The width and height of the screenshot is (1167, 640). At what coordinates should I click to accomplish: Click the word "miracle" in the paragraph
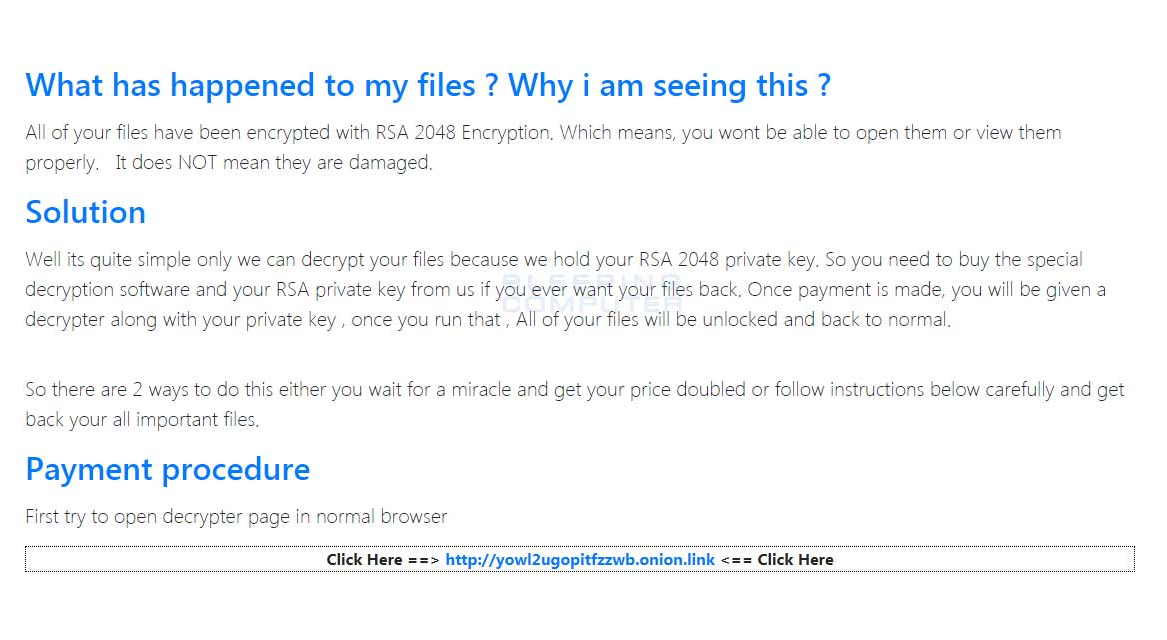point(481,390)
